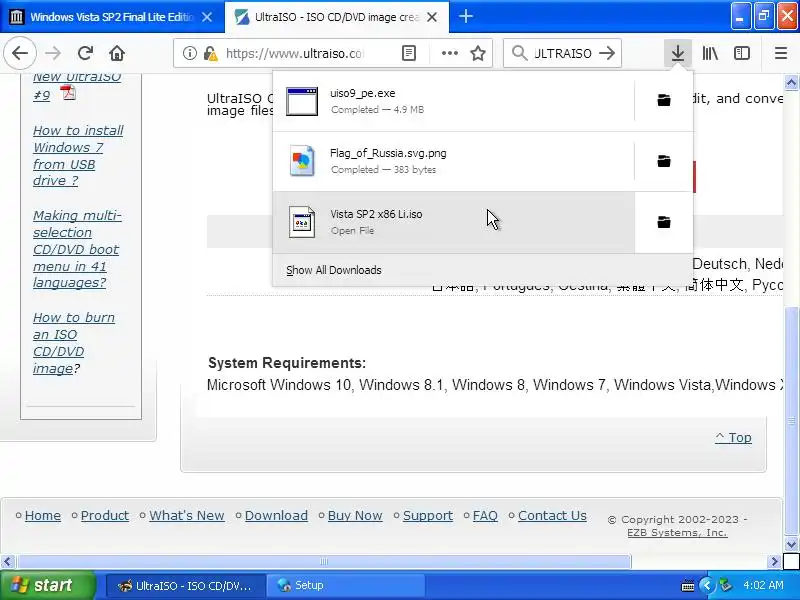The height and width of the screenshot is (600, 800).
Task: Switch to the Setup taskbar window
Action: click(x=347, y=585)
